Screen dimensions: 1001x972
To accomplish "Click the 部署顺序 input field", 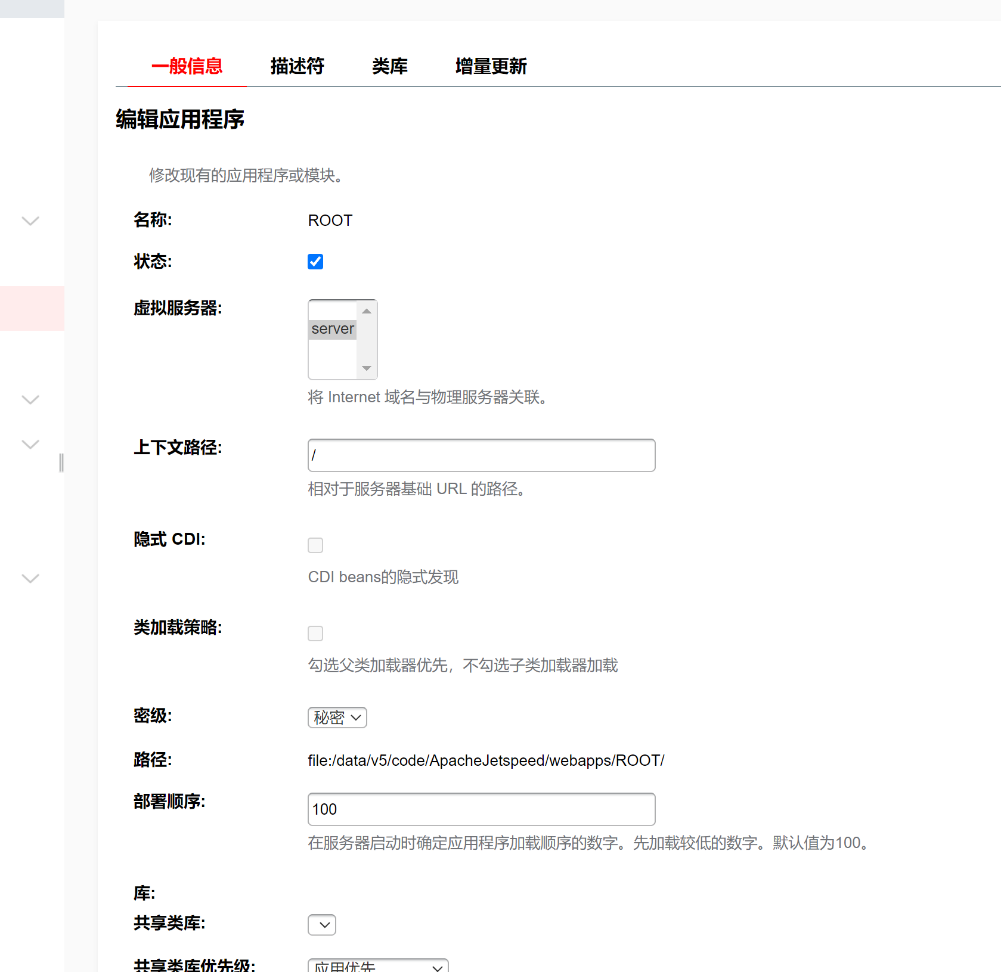I will pyautogui.click(x=481, y=809).
